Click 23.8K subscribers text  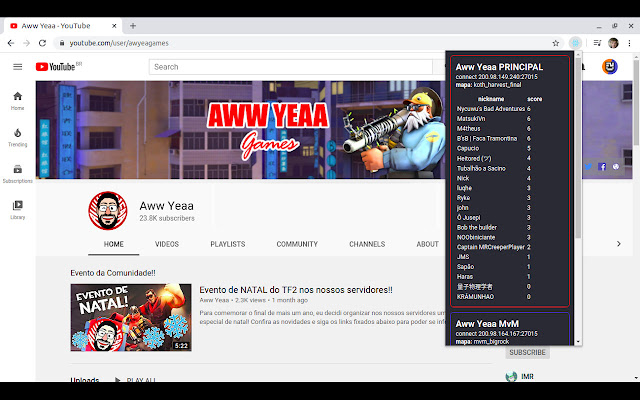[x=167, y=218]
